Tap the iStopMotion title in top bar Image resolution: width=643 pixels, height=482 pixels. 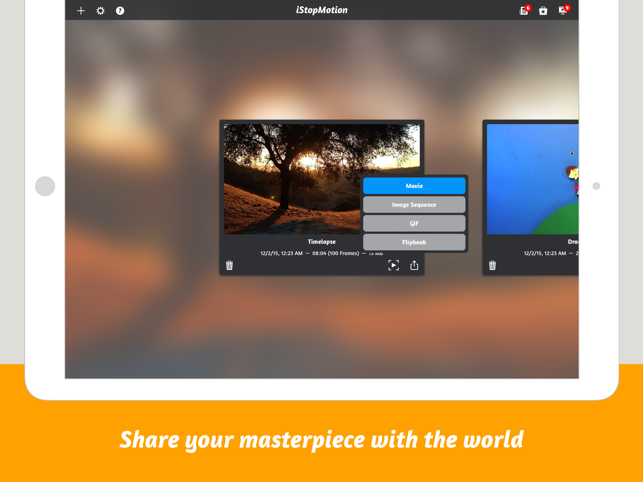pos(321,11)
